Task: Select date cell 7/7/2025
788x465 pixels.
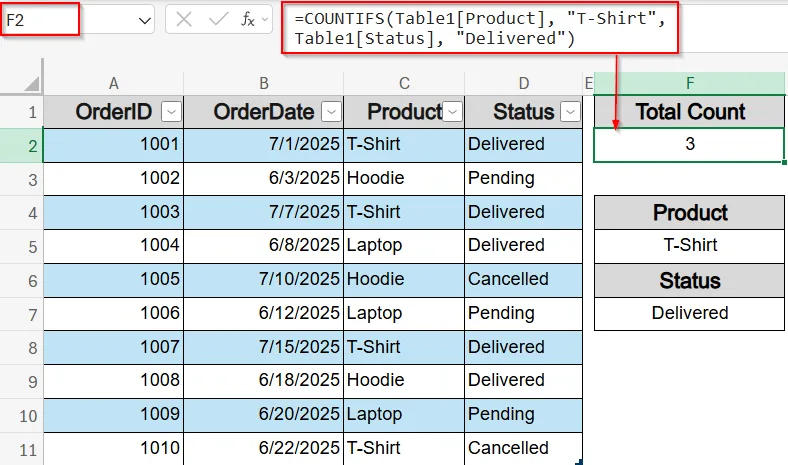Action: click(x=264, y=213)
